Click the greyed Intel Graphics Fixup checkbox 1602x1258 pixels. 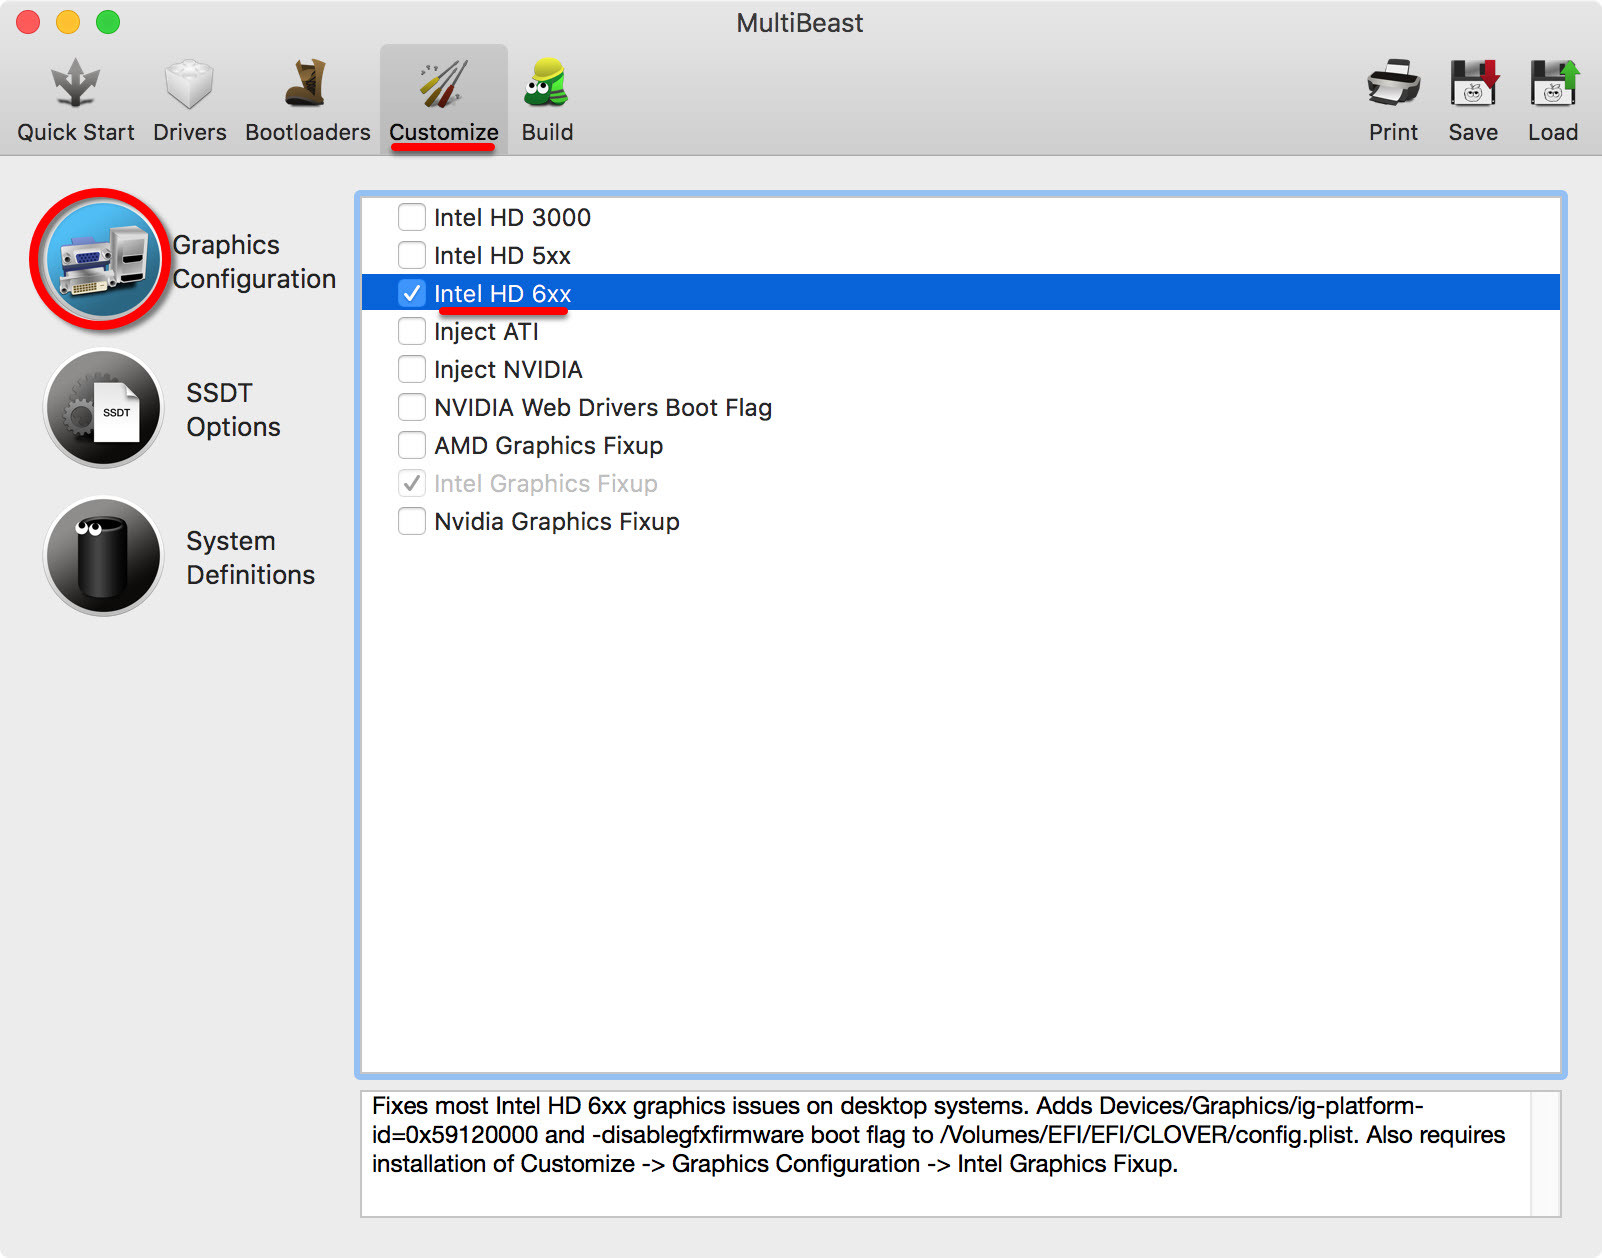coord(412,483)
